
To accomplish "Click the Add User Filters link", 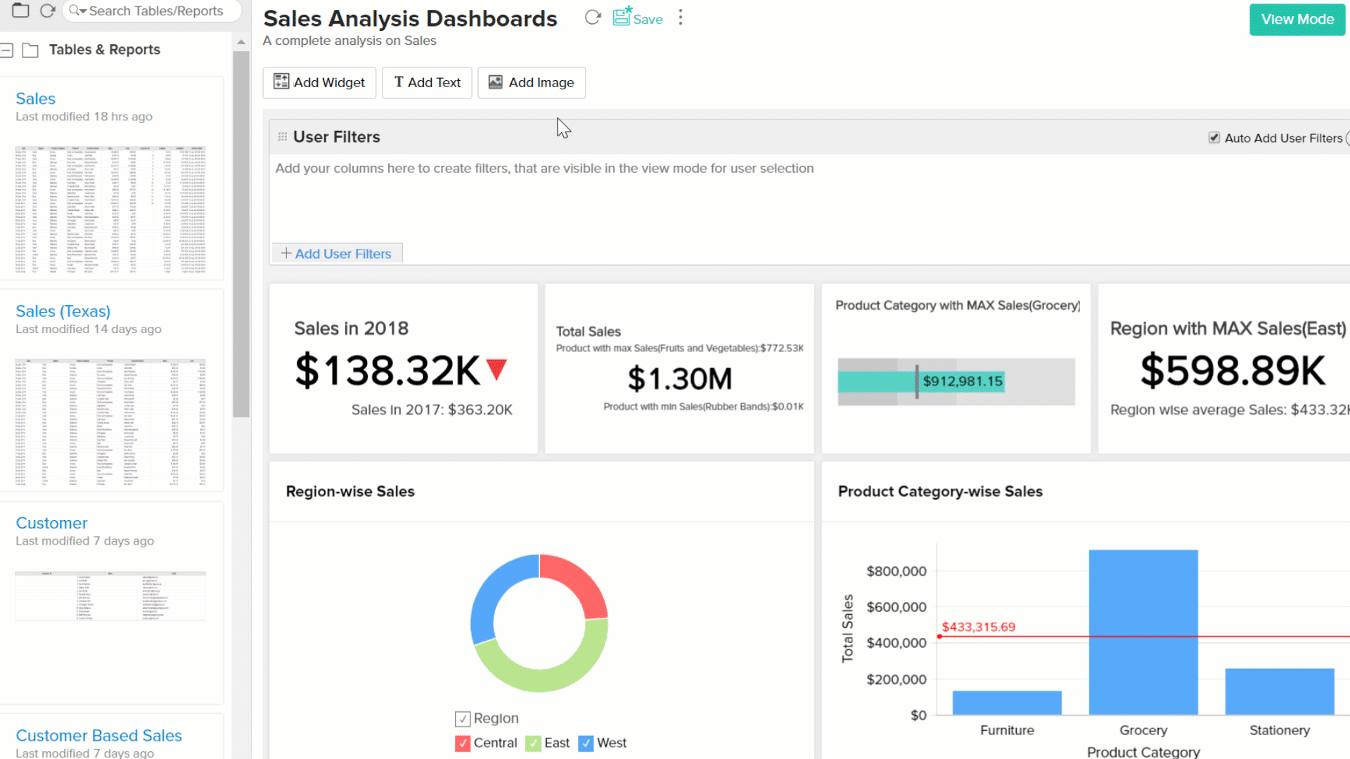I will (x=336, y=254).
